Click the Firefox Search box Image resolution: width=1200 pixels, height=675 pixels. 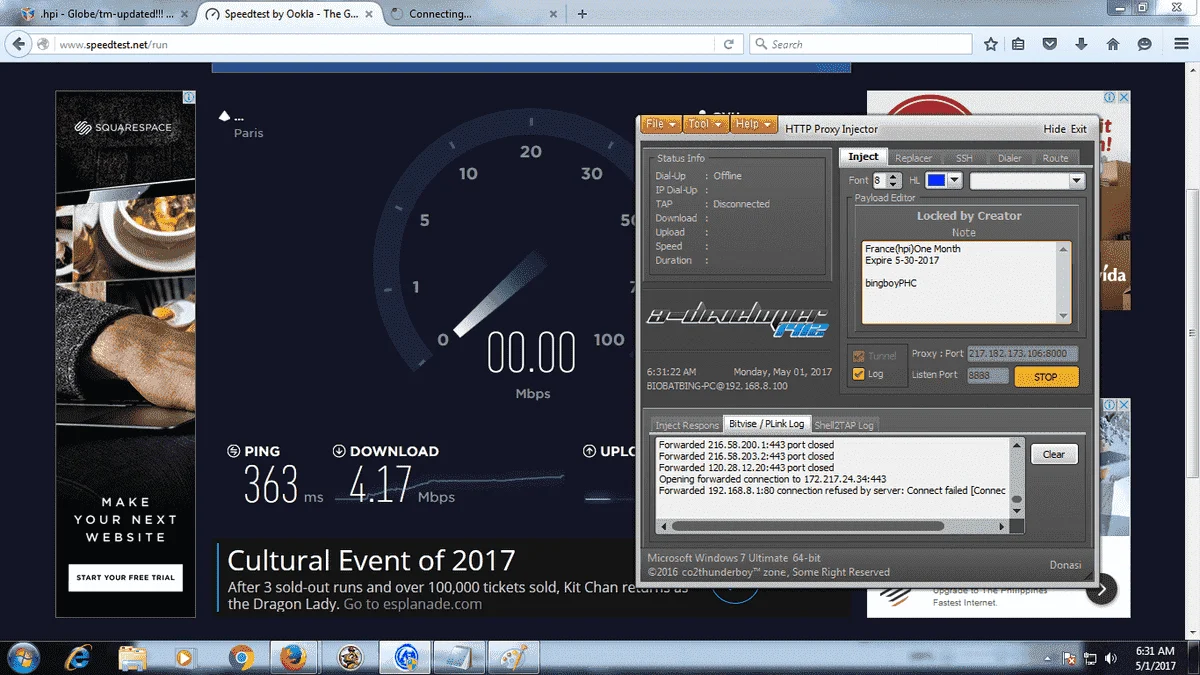(859, 44)
